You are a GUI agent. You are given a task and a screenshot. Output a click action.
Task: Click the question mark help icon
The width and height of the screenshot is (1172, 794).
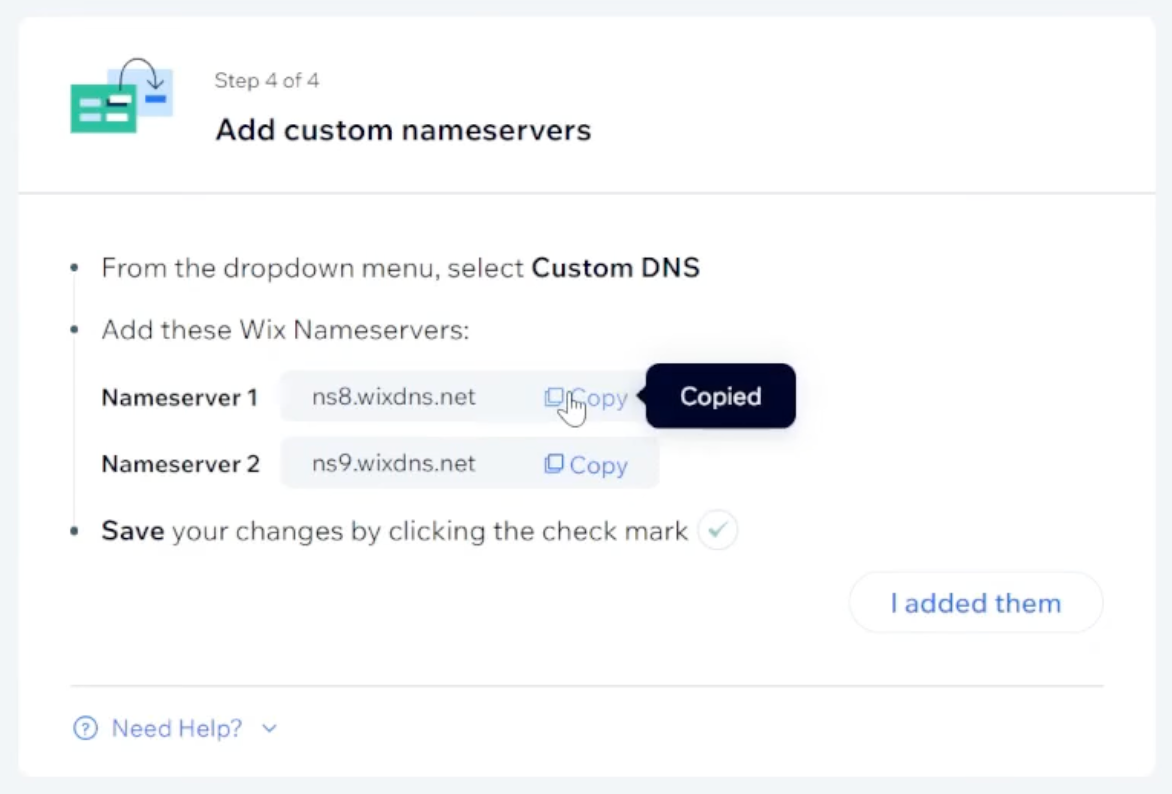[x=85, y=727]
